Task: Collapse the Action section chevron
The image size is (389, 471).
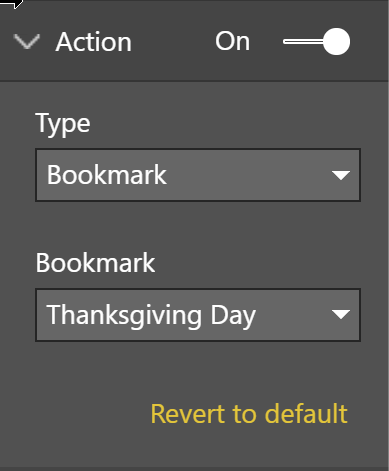Action: click(x=27, y=42)
